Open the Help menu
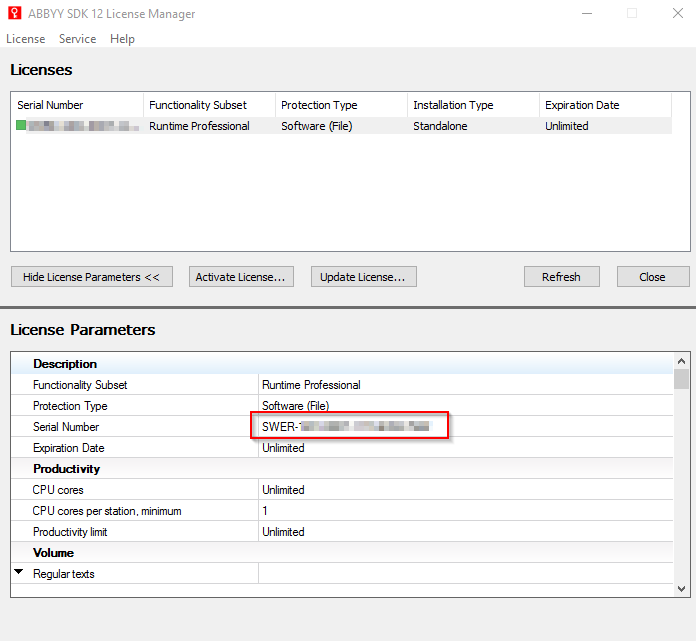Screen dimensions: 696x641 tap(122, 39)
